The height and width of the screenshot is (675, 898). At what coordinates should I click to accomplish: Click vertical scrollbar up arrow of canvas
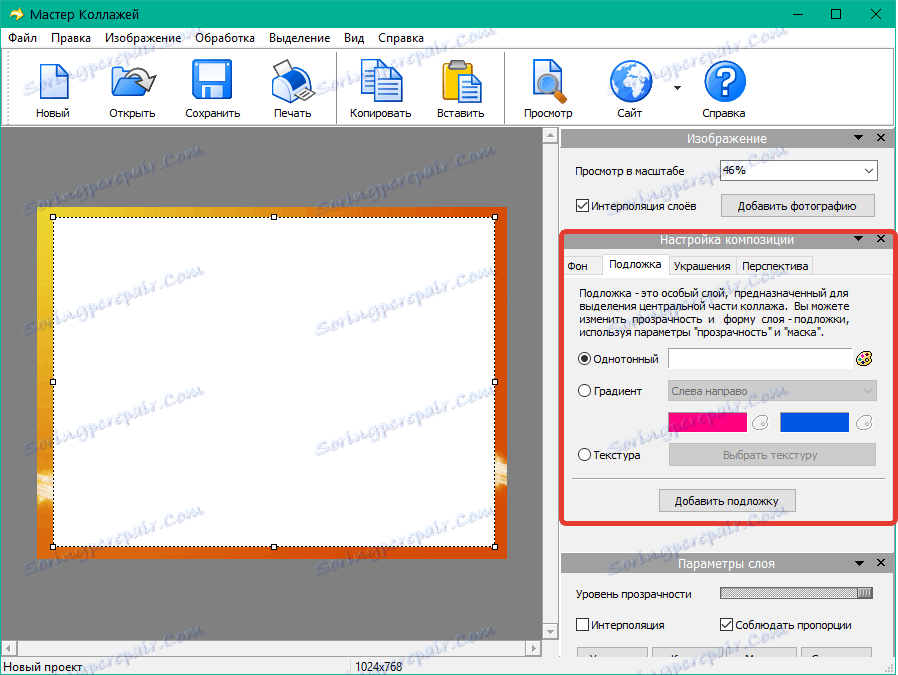point(550,136)
